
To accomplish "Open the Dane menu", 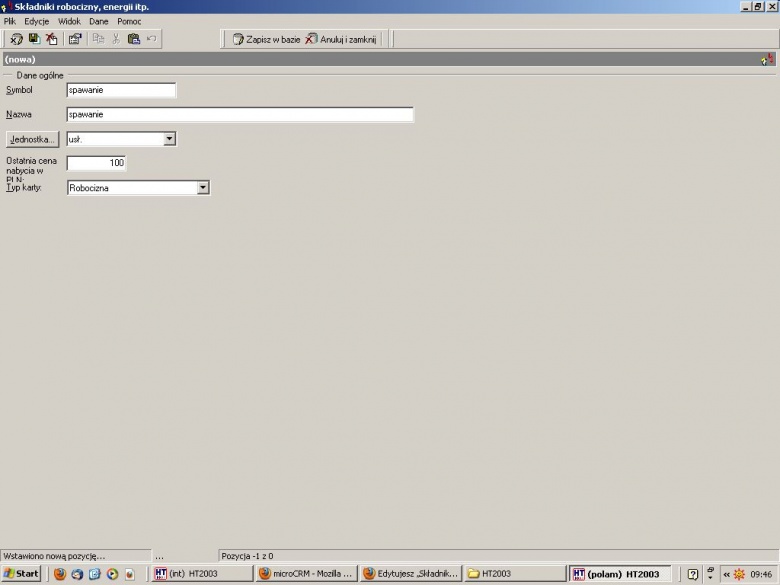I will pyautogui.click(x=98, y=21).
